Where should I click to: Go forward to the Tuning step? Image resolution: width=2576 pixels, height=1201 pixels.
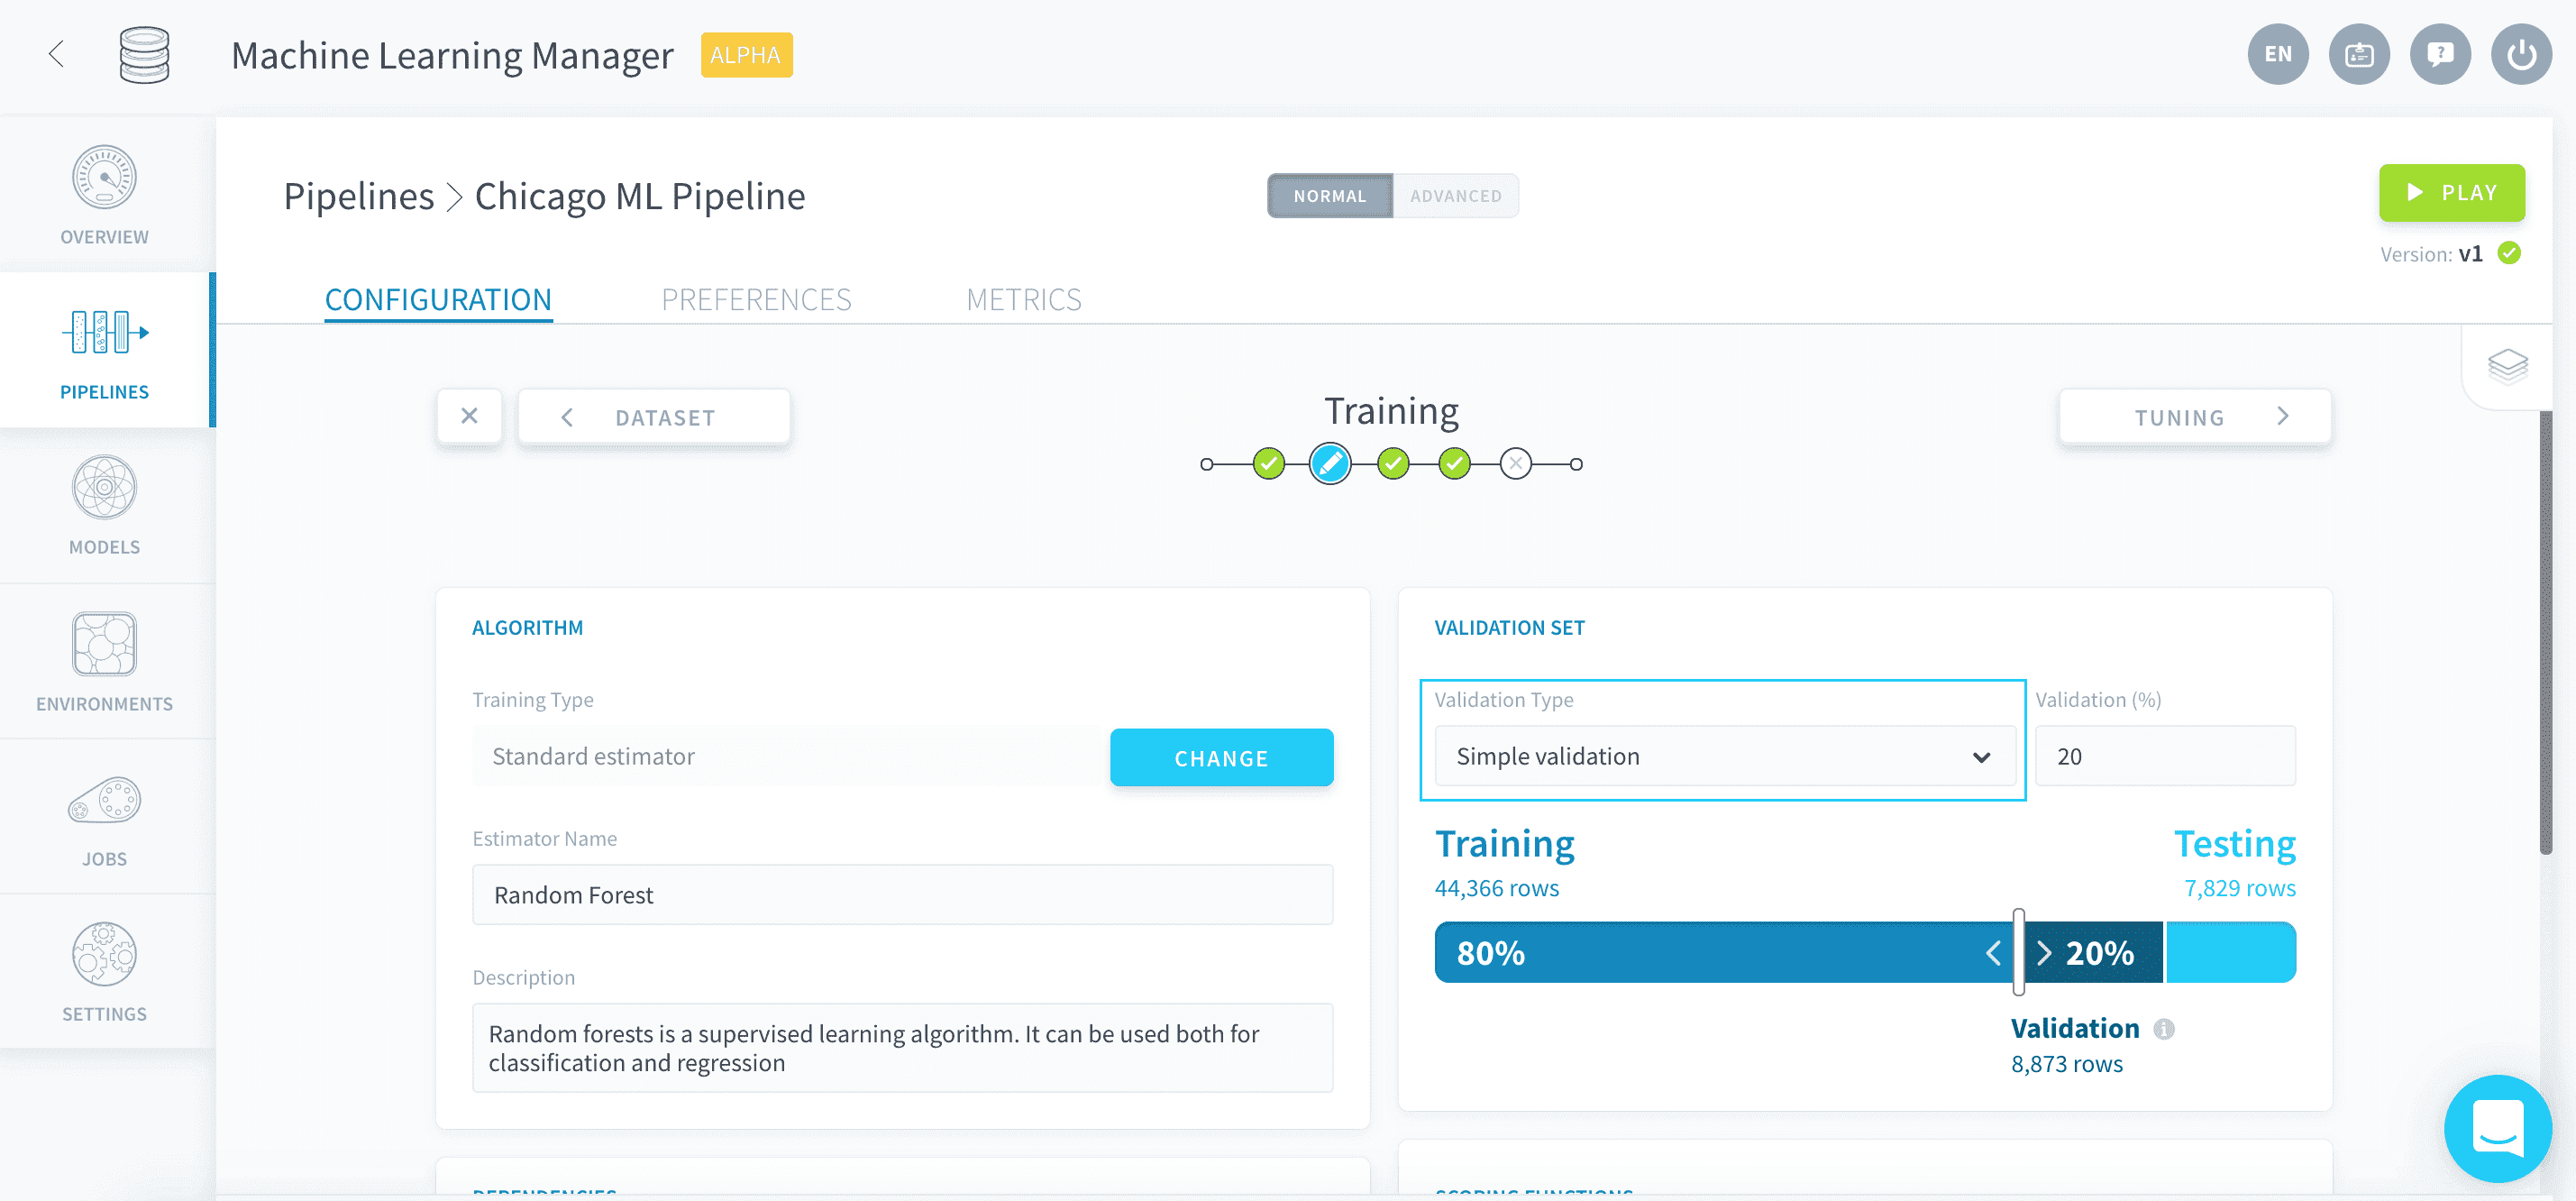tap(2195, 416)
